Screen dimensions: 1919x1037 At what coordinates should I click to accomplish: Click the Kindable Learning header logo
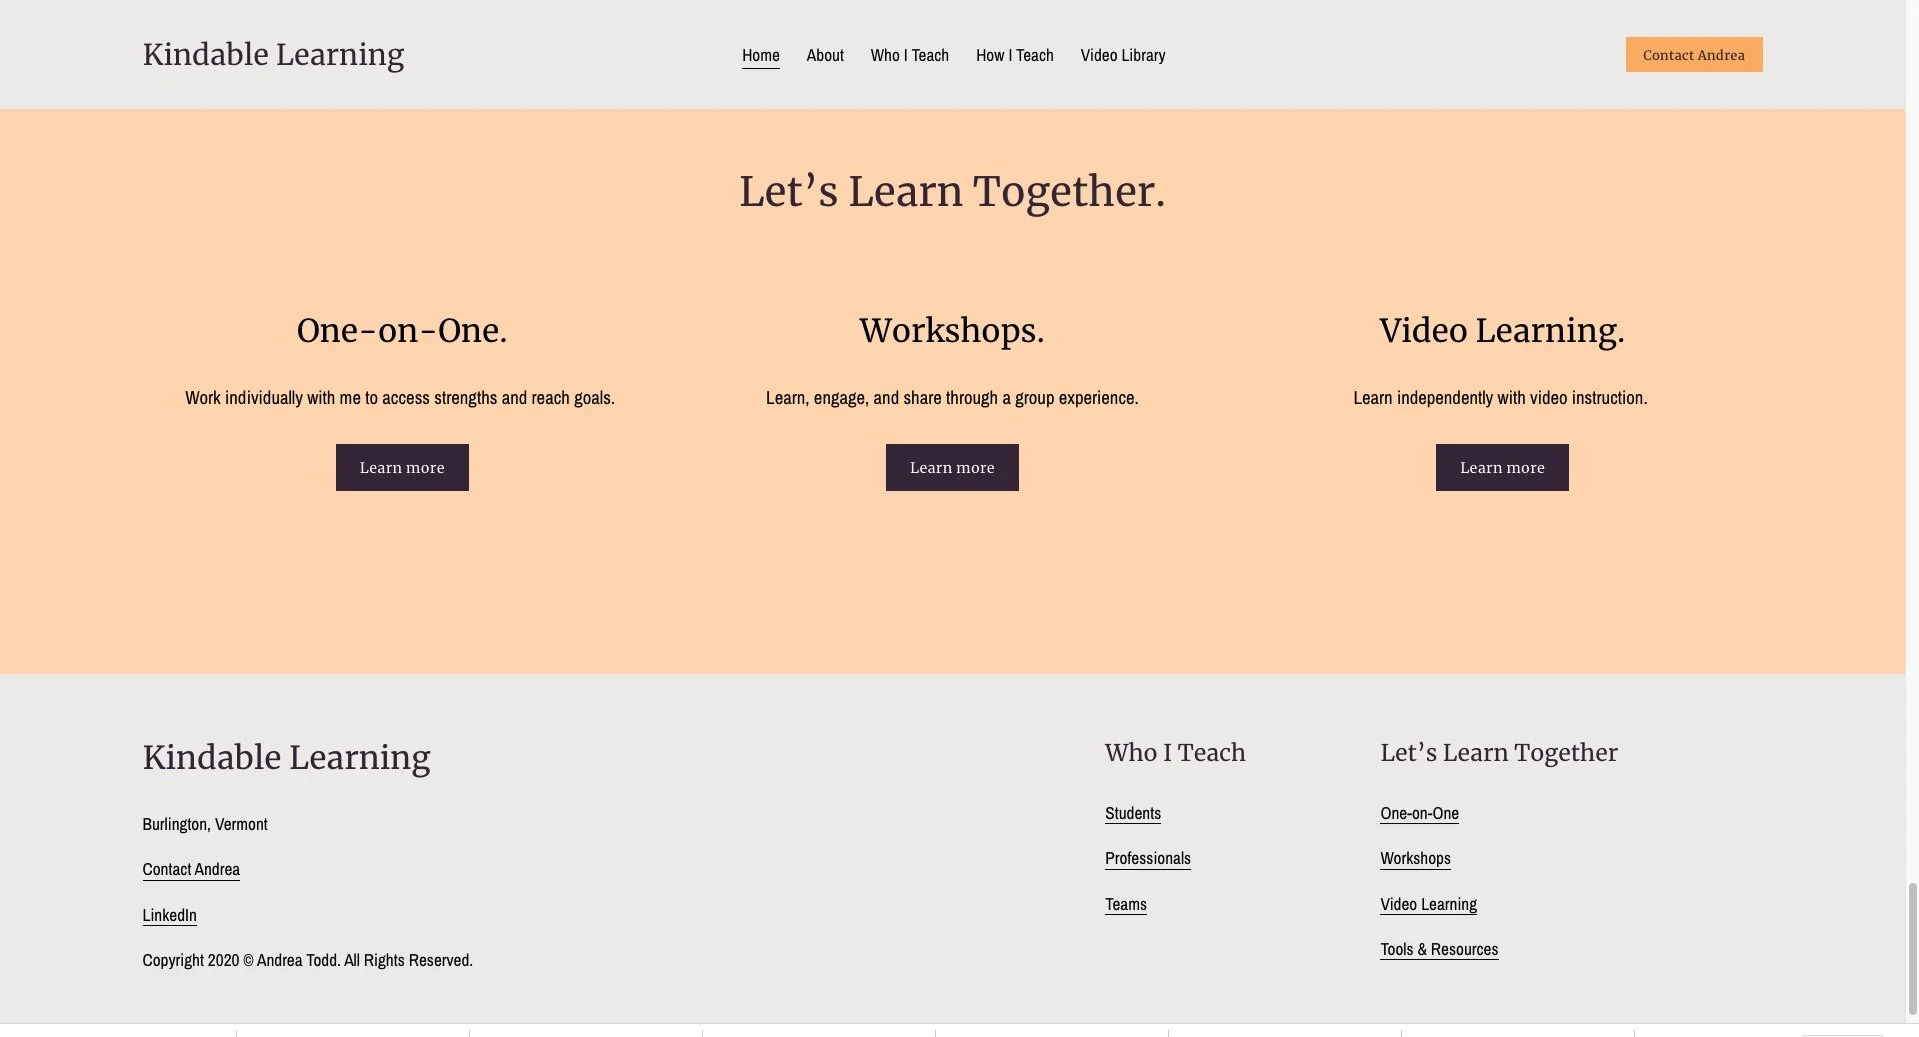click(x=273, y=55)
